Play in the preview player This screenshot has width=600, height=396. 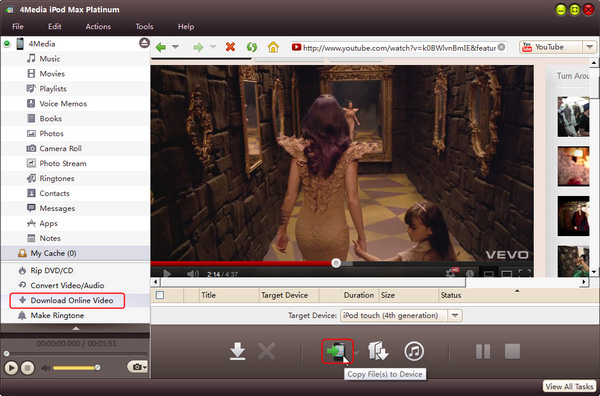11,368
